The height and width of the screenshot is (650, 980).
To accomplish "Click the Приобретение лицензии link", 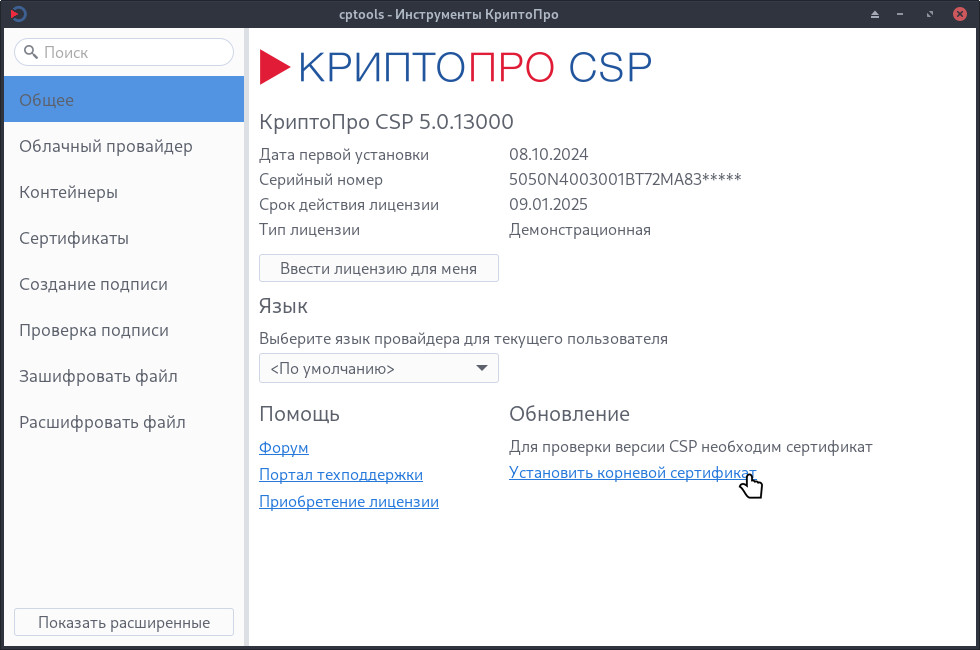I will [348, 502].
